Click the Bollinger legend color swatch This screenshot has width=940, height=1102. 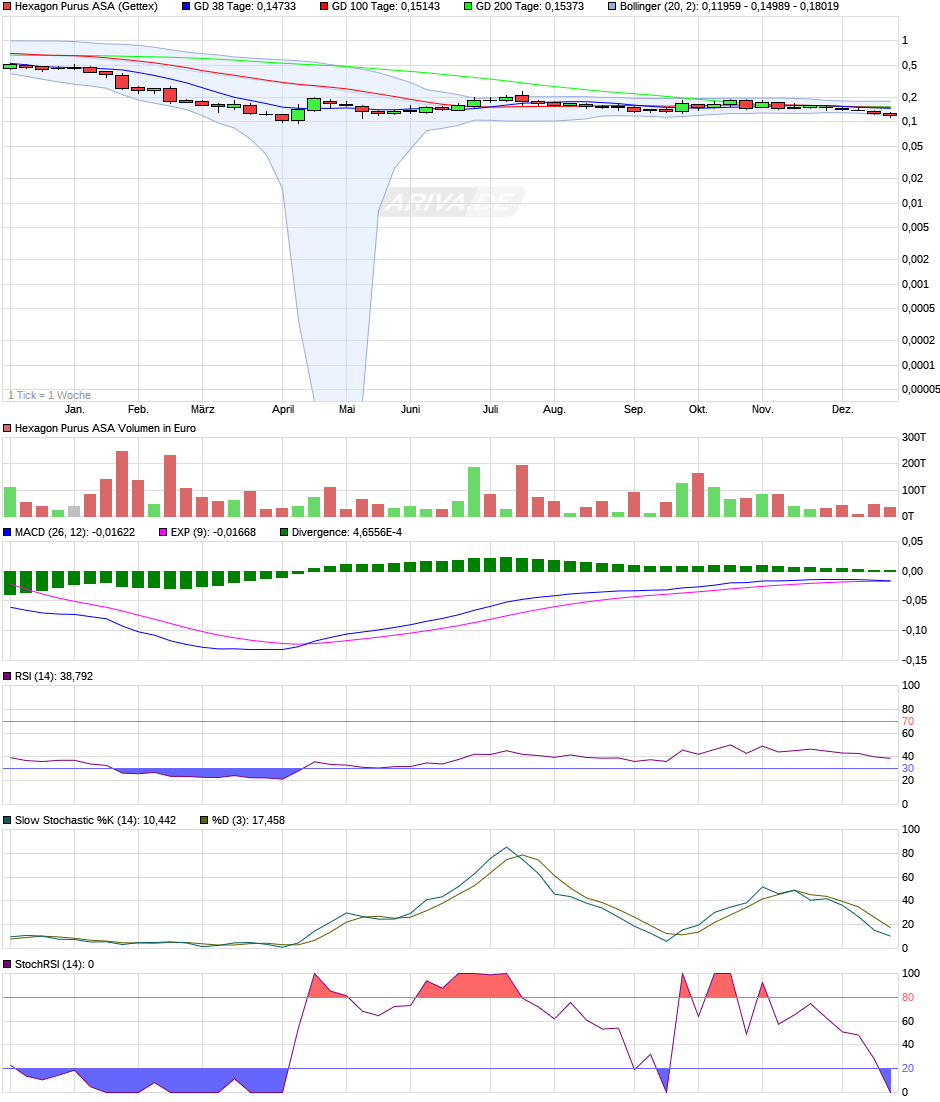612,6
